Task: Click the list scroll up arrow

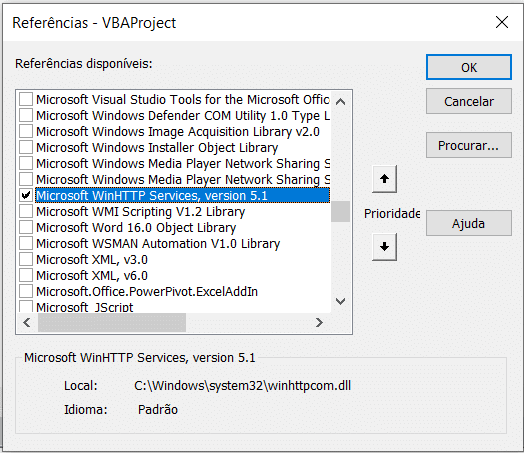Action: (340, 102)
